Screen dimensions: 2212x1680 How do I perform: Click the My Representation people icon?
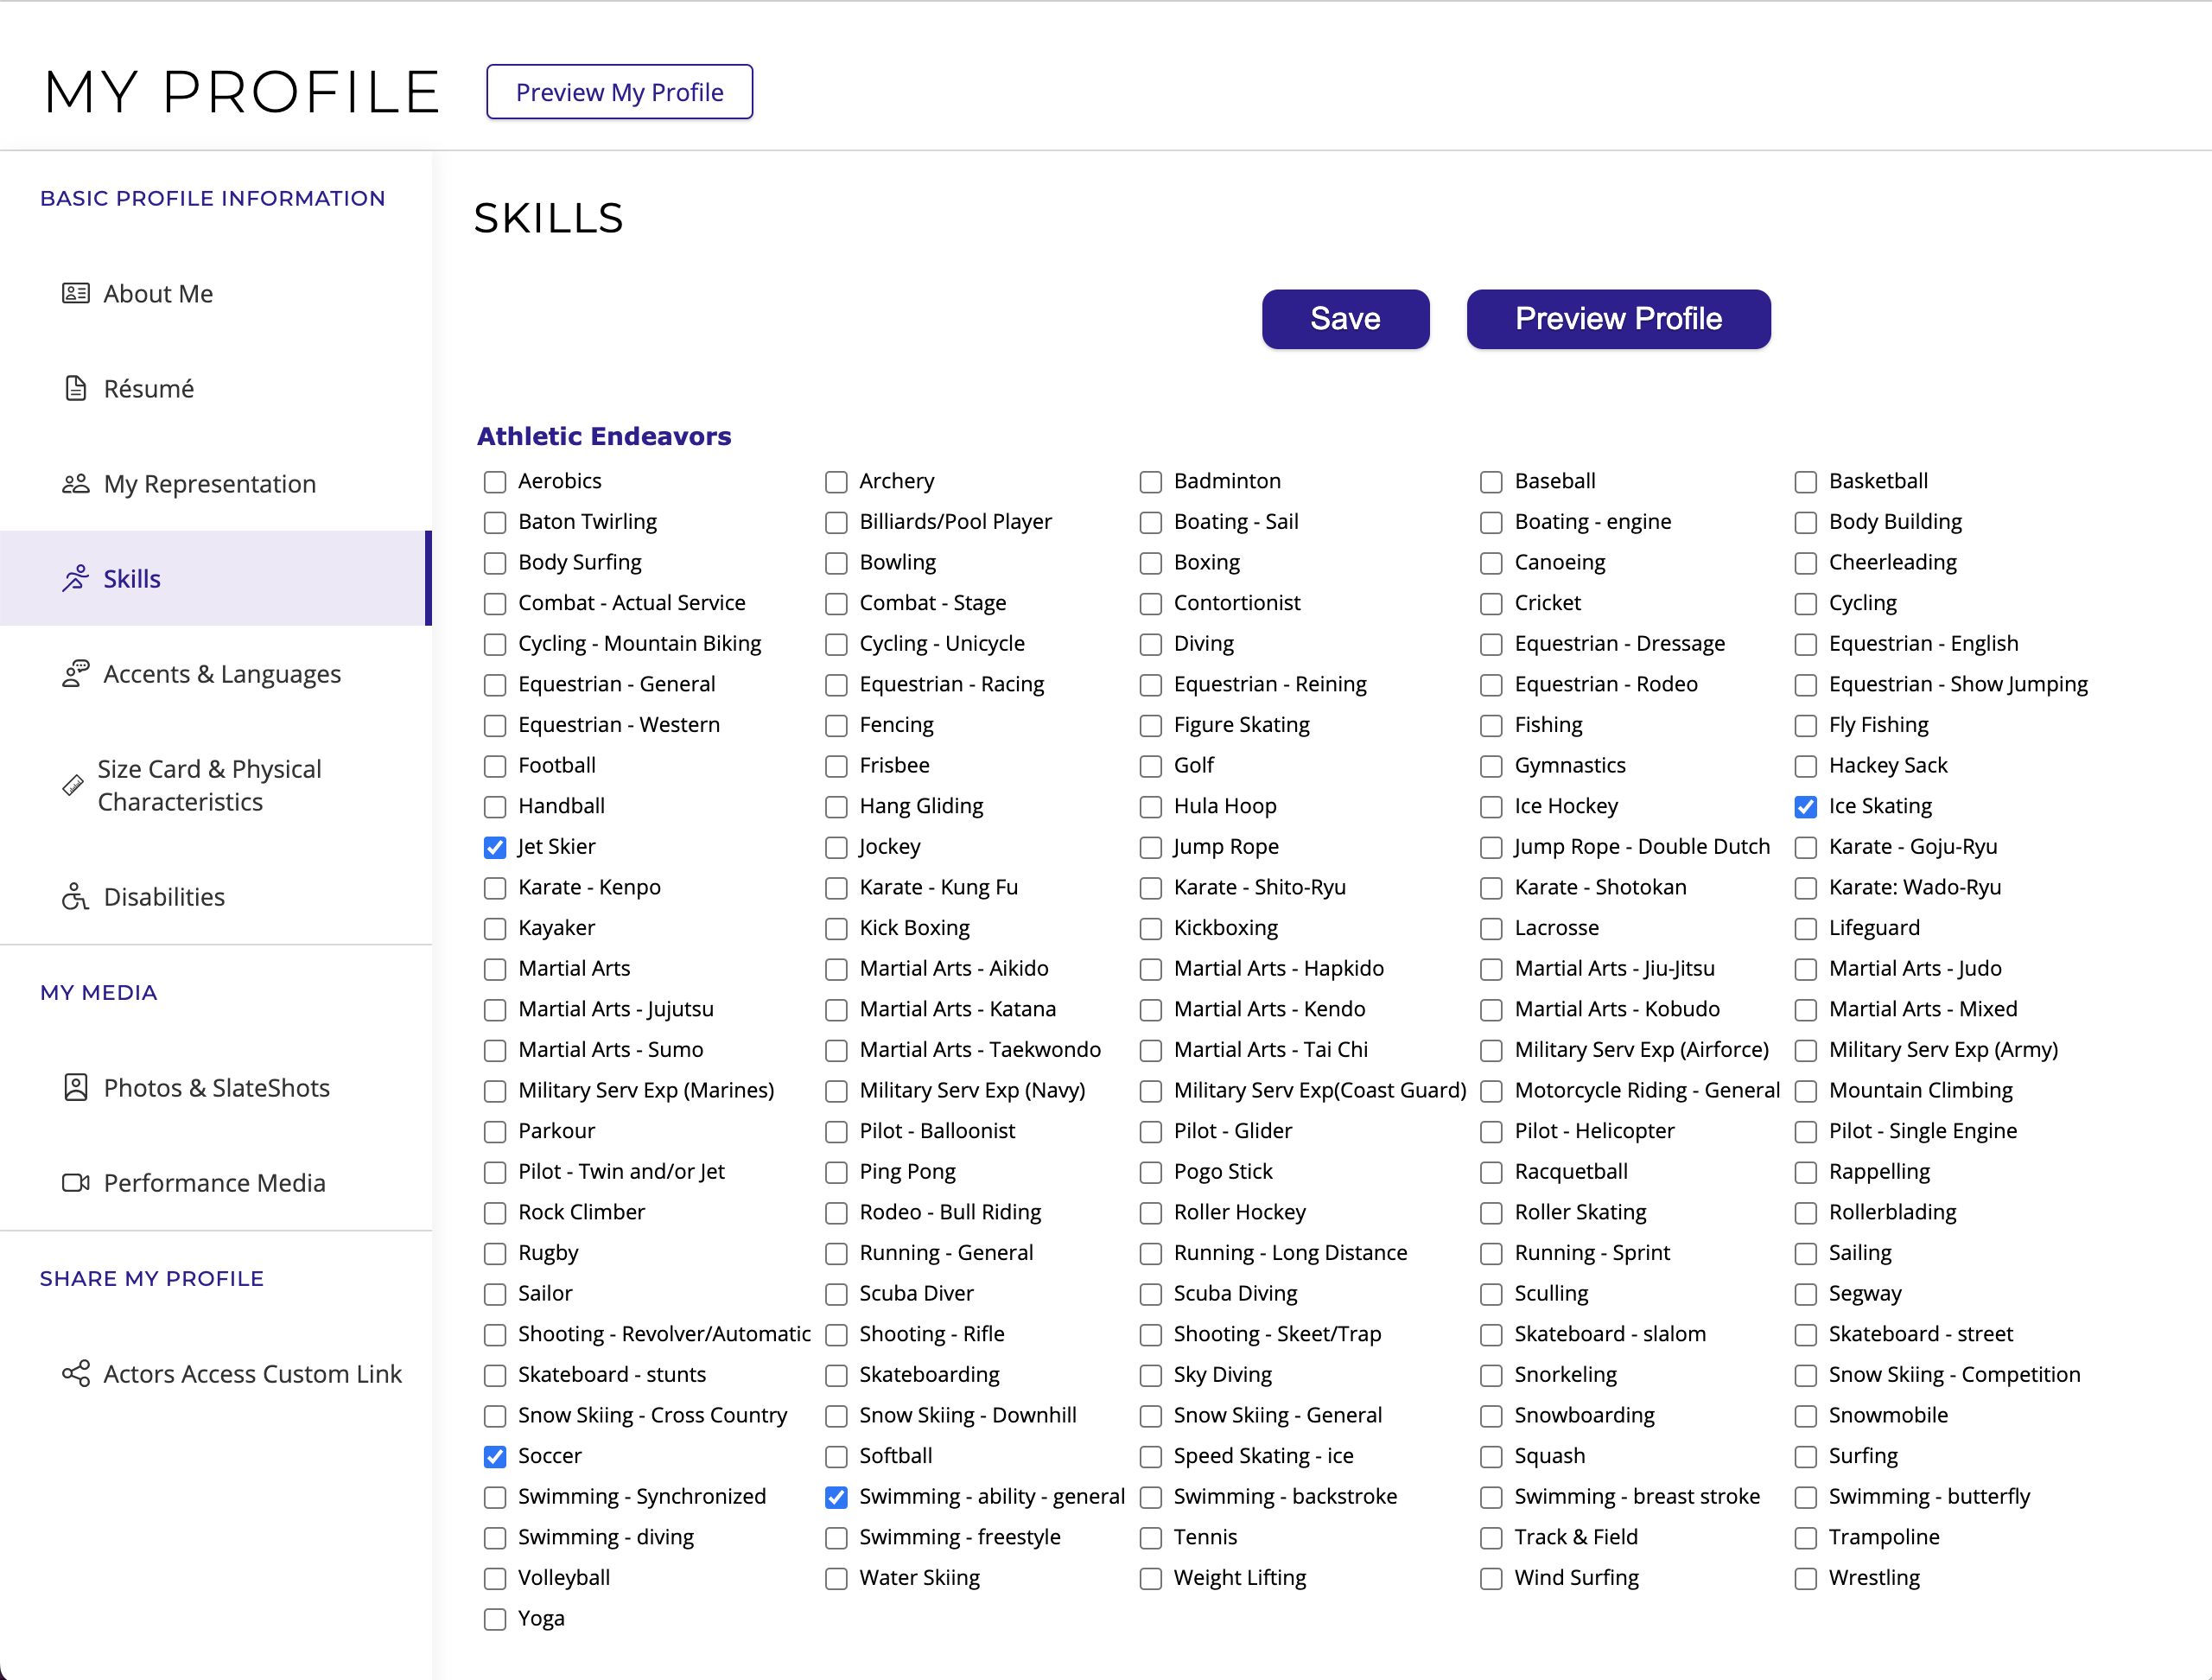click(75, 484)
